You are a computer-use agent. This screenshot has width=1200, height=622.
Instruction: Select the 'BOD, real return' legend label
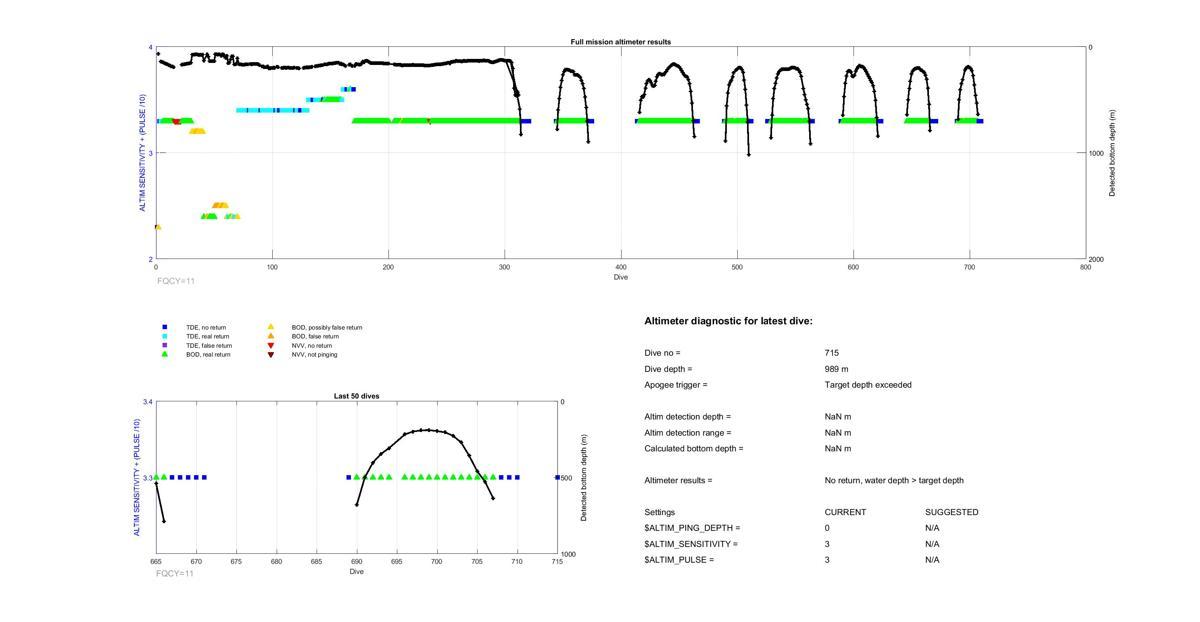coord(208,354)
